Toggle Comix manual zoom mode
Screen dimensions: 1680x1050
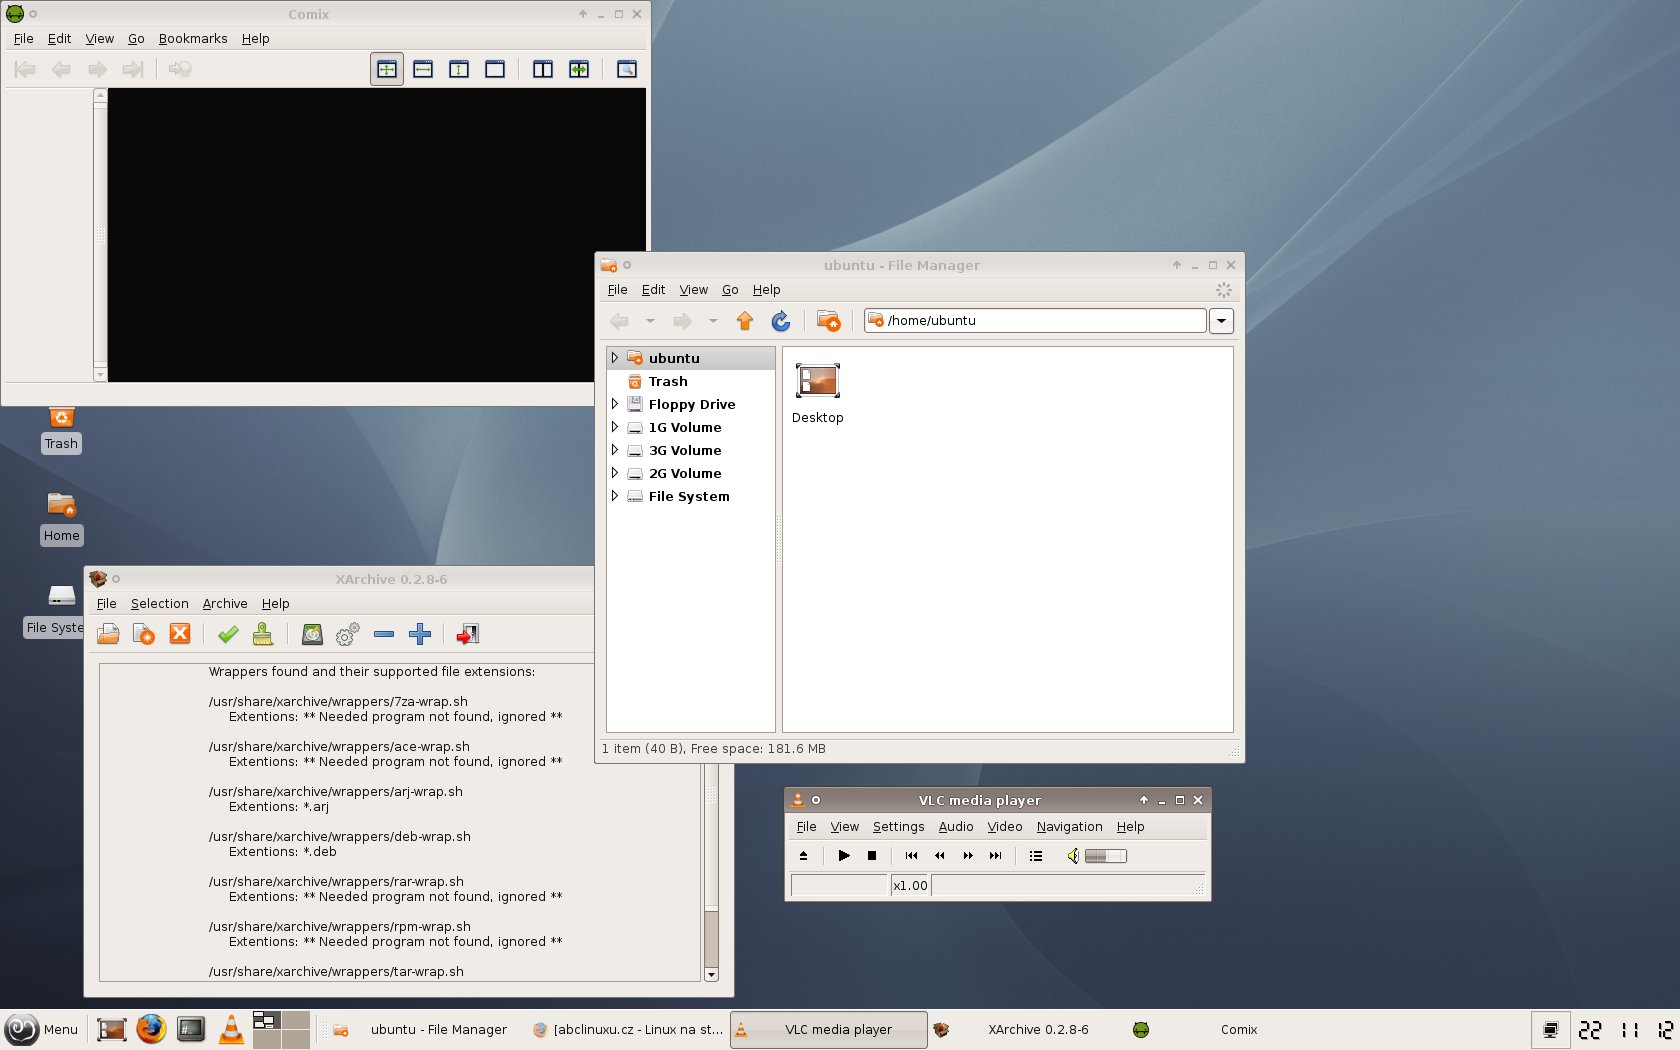coord(495,69)
